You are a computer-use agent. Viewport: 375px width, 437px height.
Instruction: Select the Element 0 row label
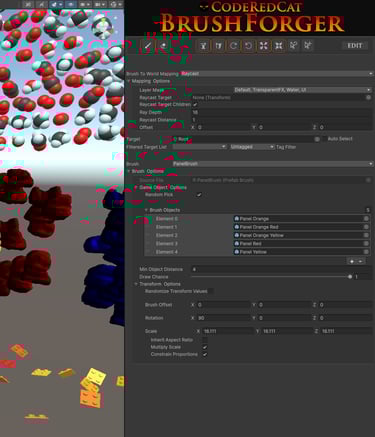(x=167, y=219)
